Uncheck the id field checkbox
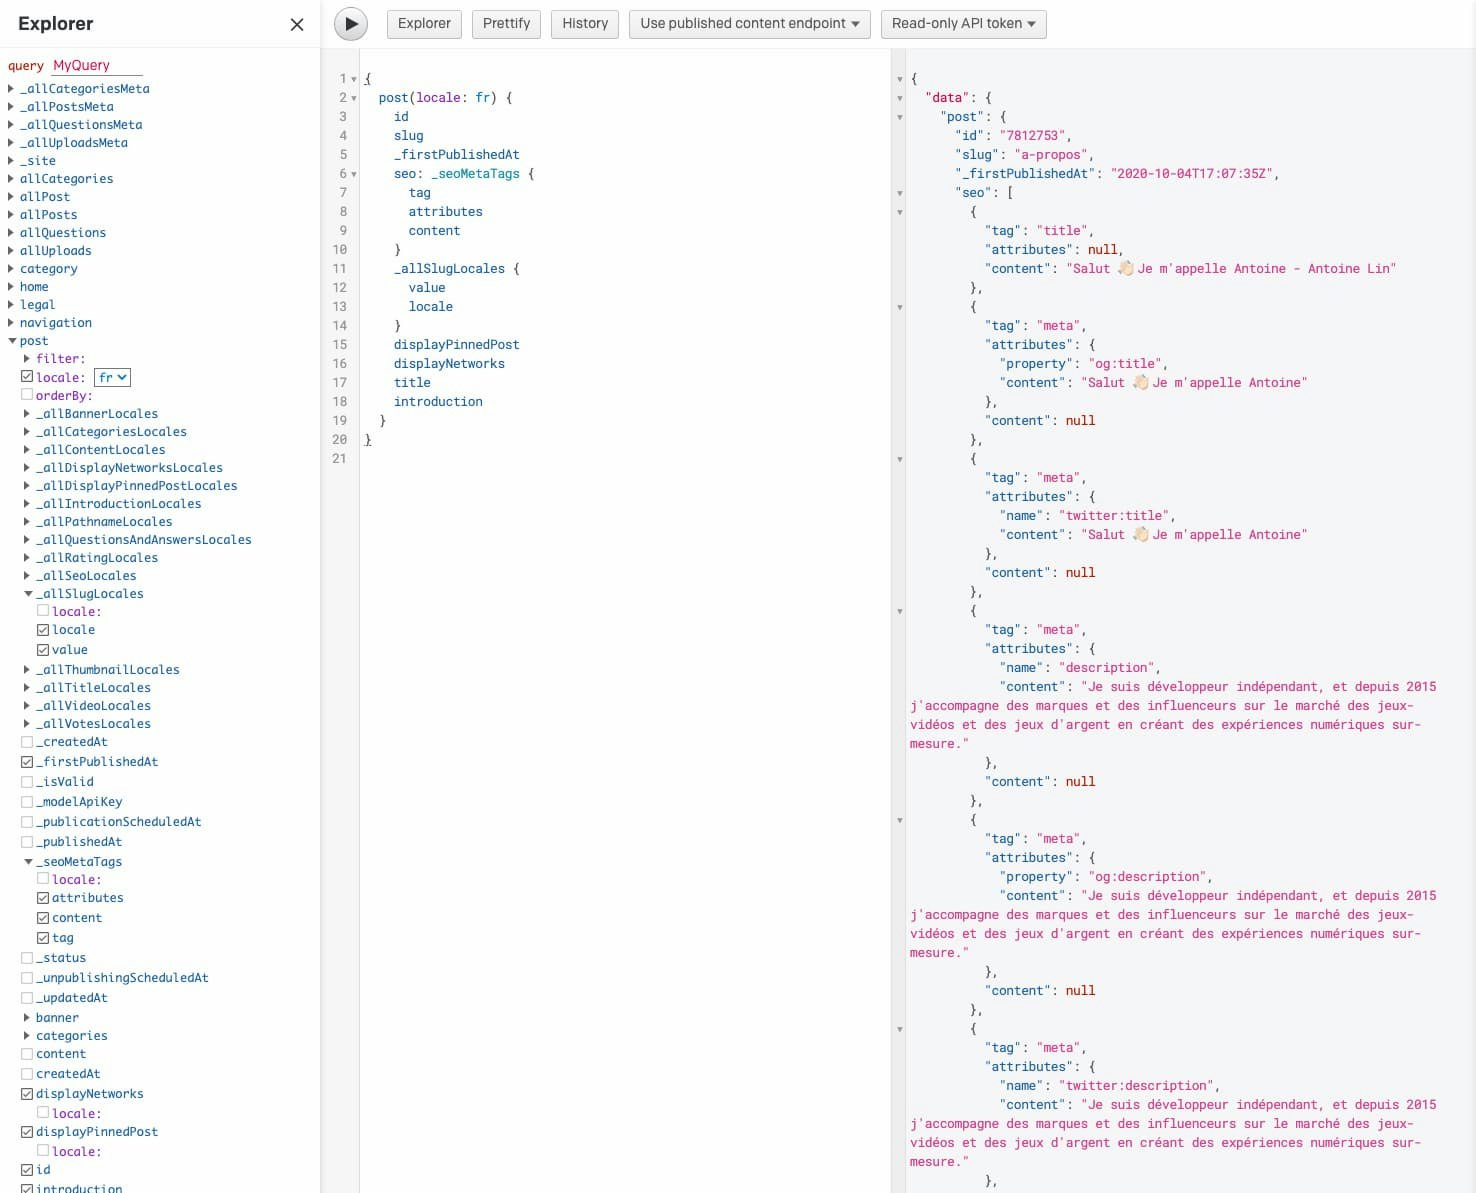 pyautogui.click(x=27, y=1170)
